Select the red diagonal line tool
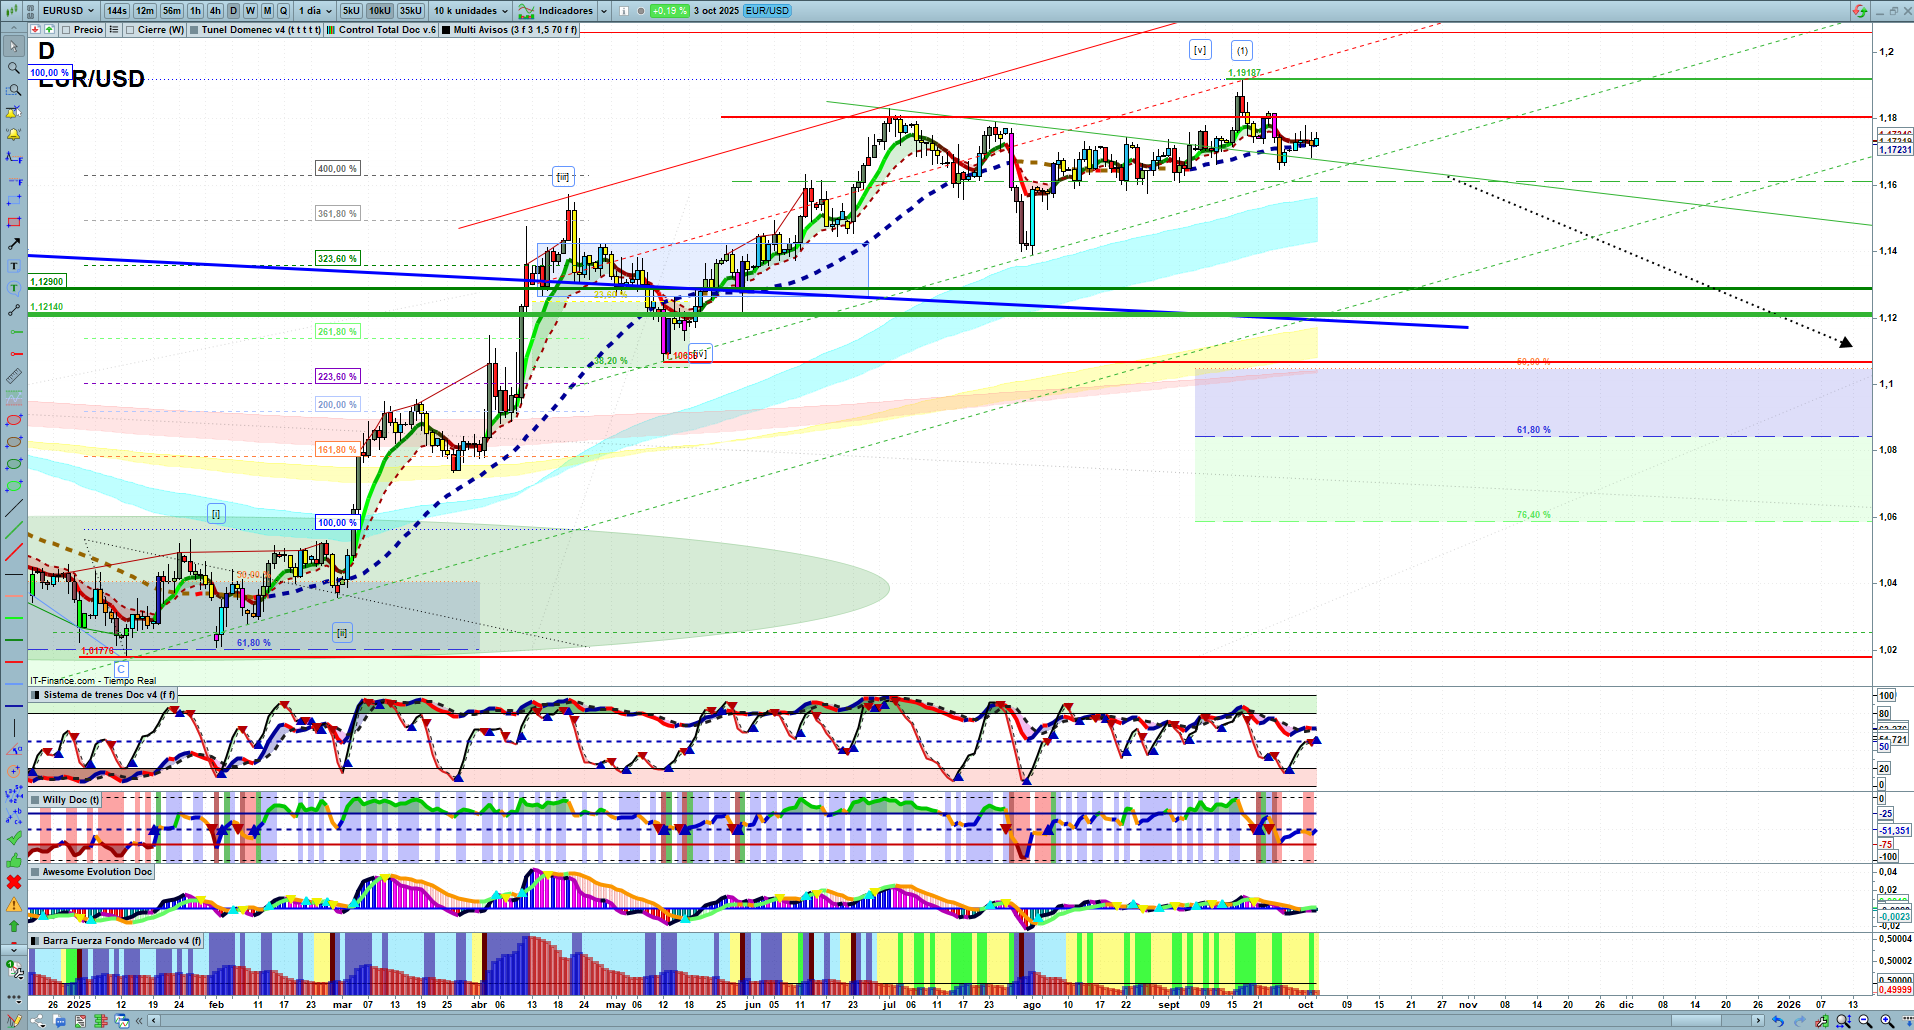The height and width of the screenshot is (1030, 1914). click(x=14, y=552)
